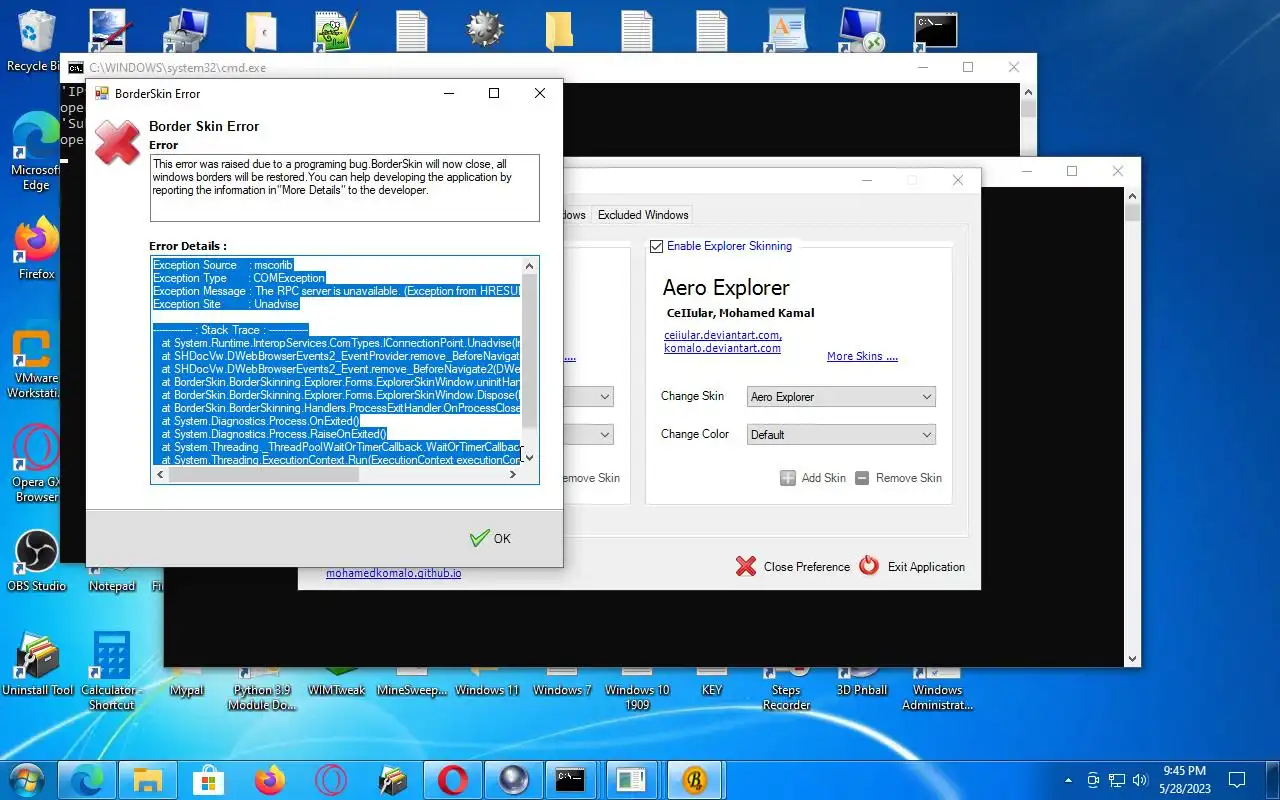1280x800 pixels.
Task: Click OK in the BorderSkin Error dialog
Action: 490,538
